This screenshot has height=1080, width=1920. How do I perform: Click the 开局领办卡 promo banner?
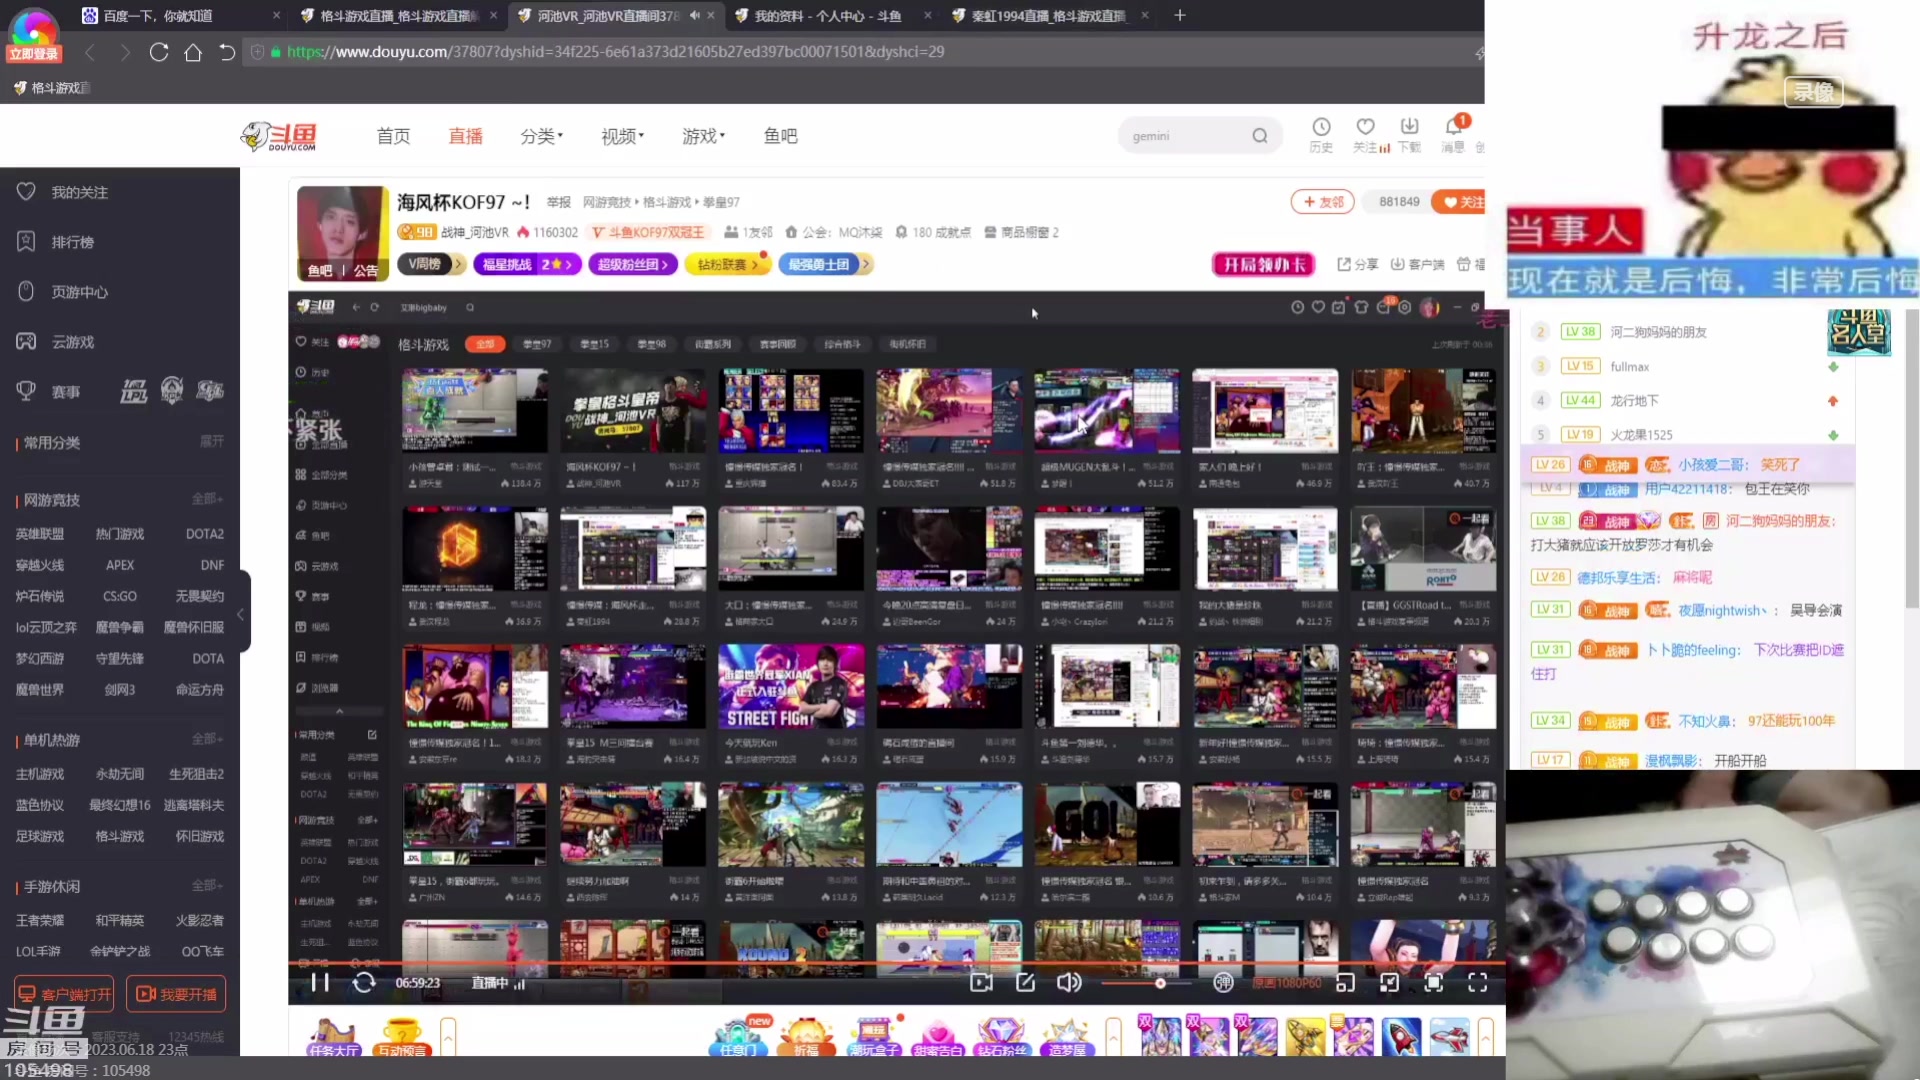click(x=1263, y=264)
